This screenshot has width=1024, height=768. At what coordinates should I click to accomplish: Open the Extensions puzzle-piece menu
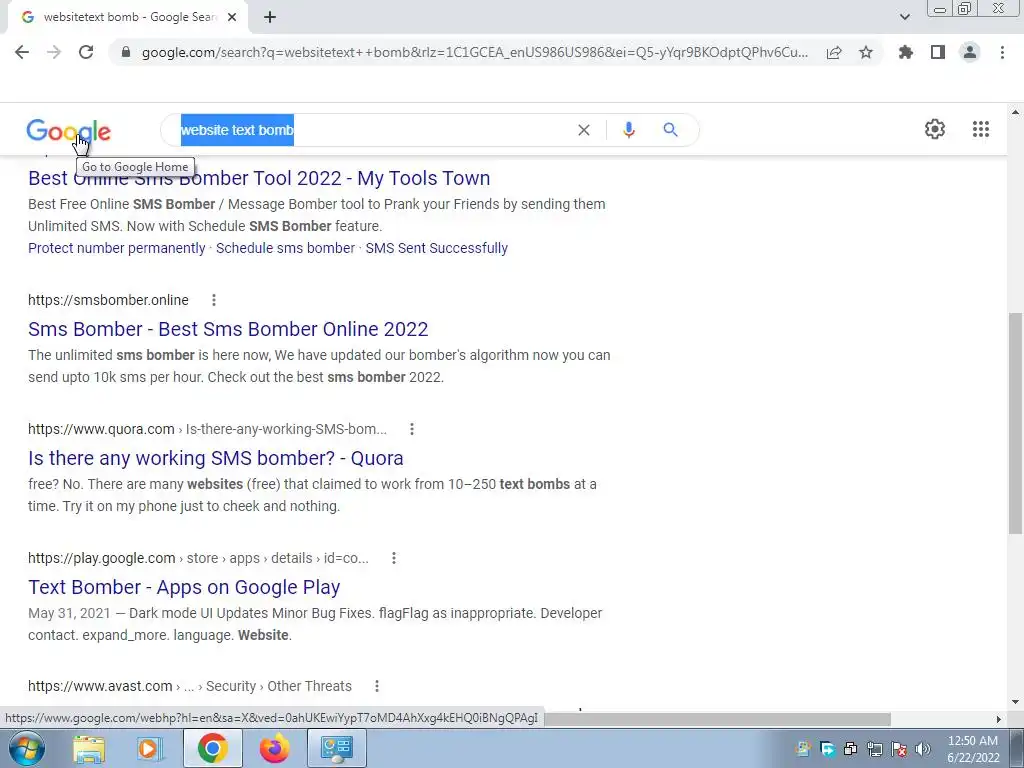(906, 52)
